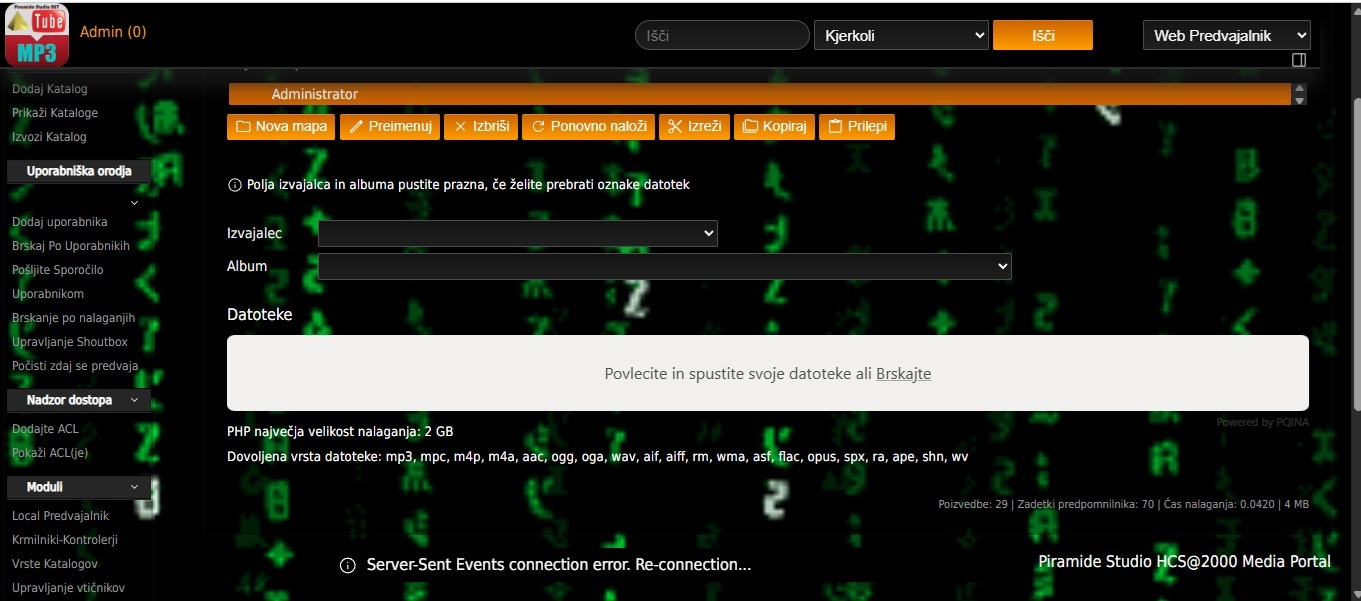Image resolution: width=1361 pixels, height=601 pixels.
Task: Open Izvozi Katalog in sidebar
Action: point(49,137)
